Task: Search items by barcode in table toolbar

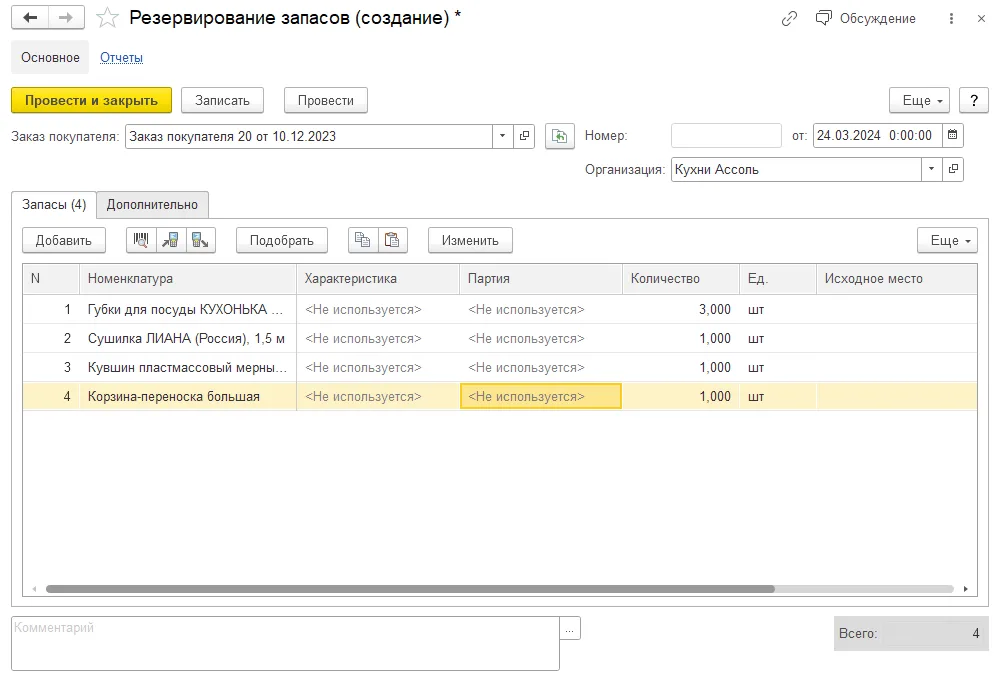Action: pos(141,240)
